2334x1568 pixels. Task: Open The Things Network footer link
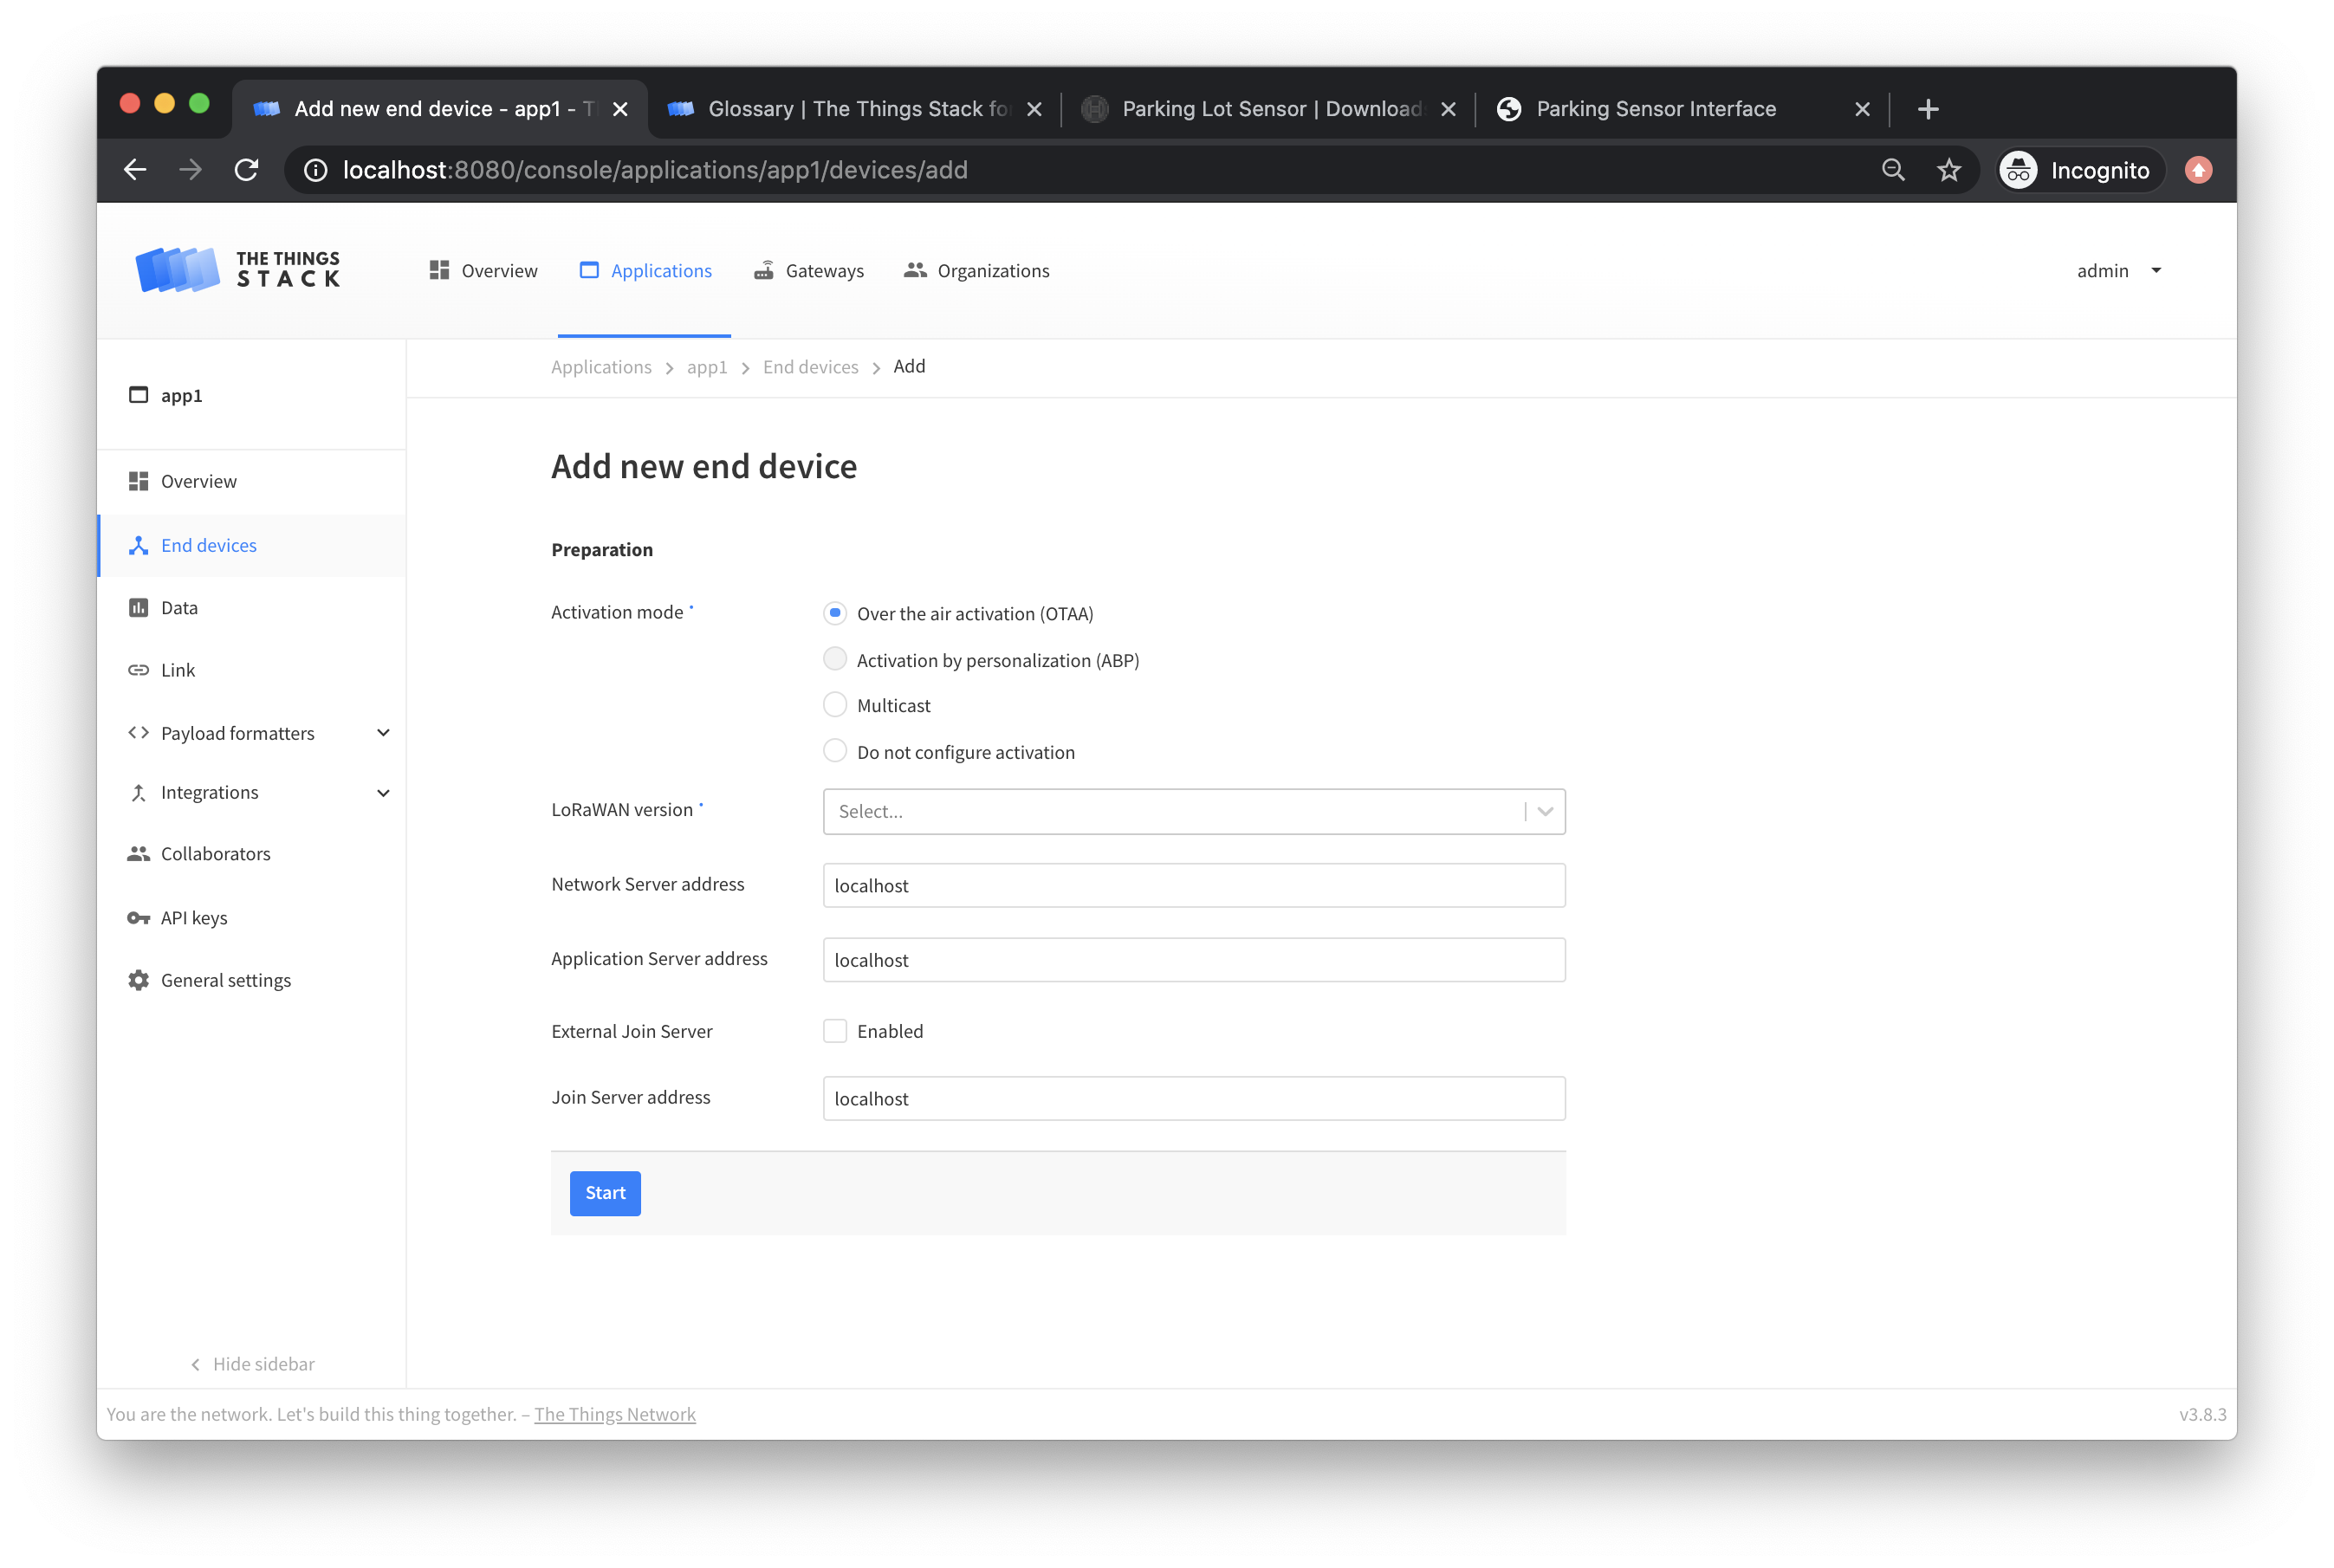[615, 1414]
